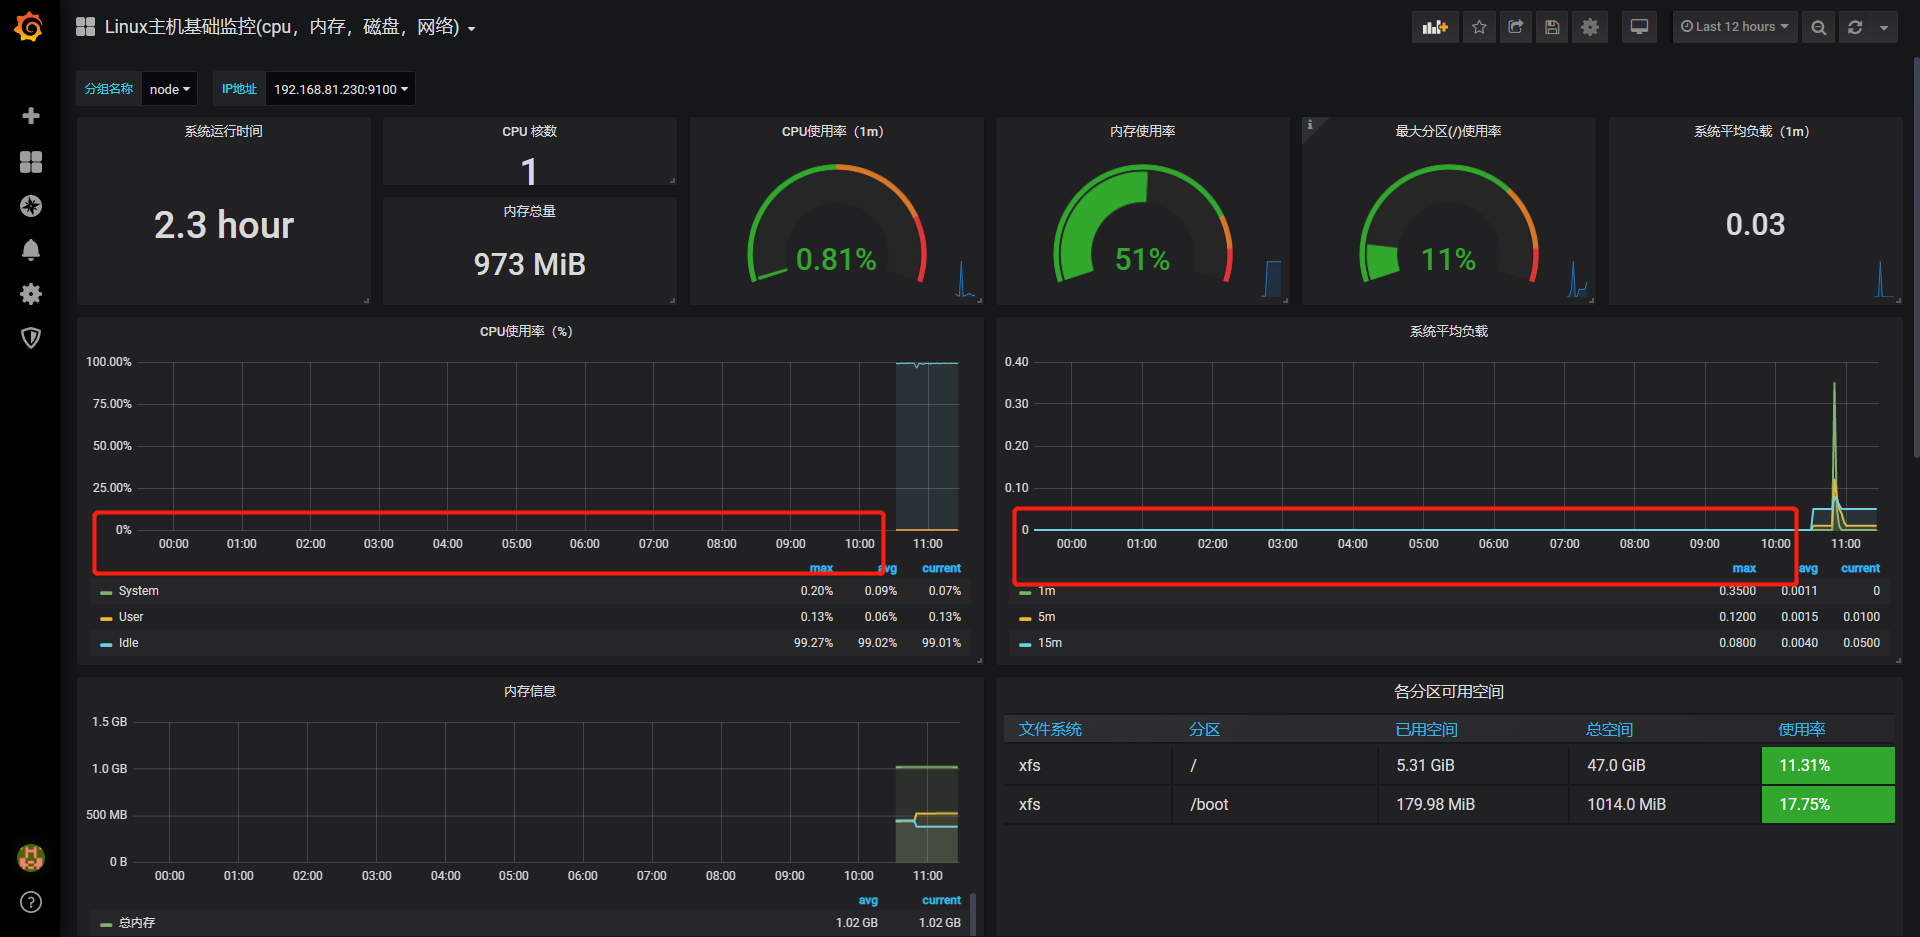Mark dashboard as favorite with star icon
The image size is (1920, 937).
[x=1479, y=27]
